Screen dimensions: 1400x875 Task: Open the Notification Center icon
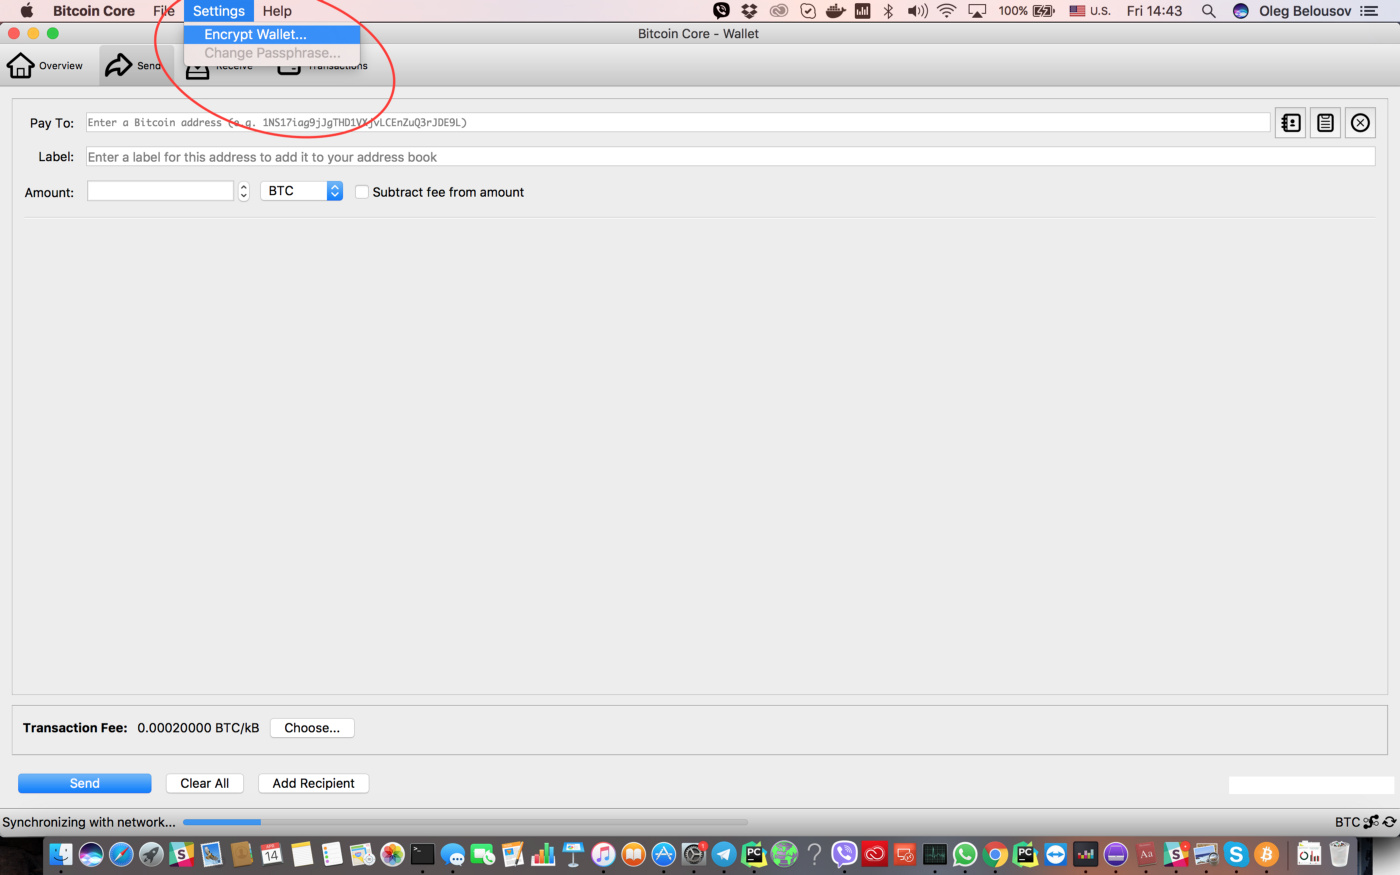pyautogui.click(x=1369, y=11)
